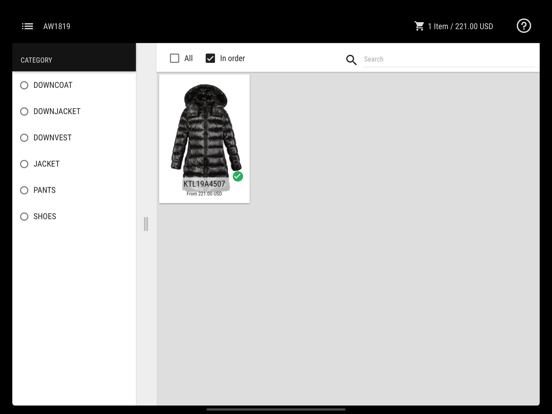
Task: Select the JACKET category radio button
Action: point(24,164)
